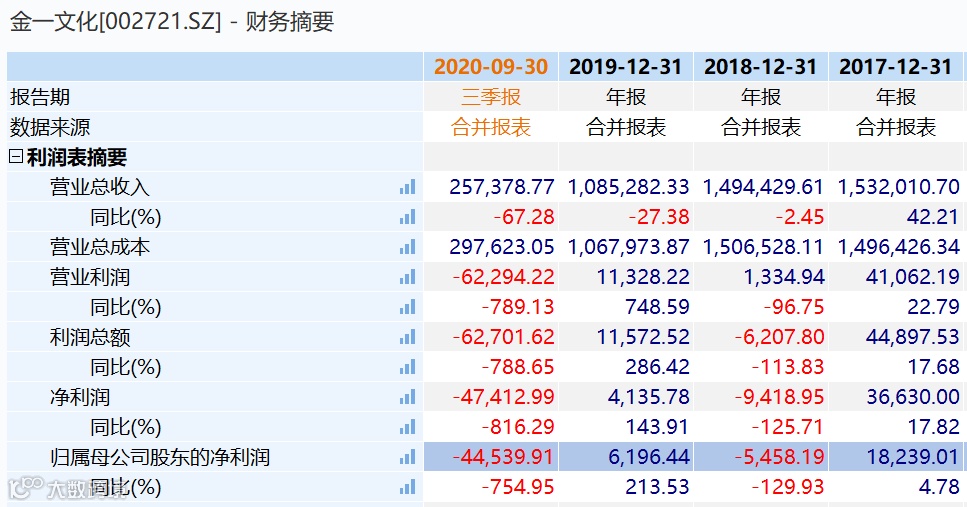Click revenue value 1,085,282.33
Image resolution: width=967 pixels, height=507 pixels.
tap(628, 187)
